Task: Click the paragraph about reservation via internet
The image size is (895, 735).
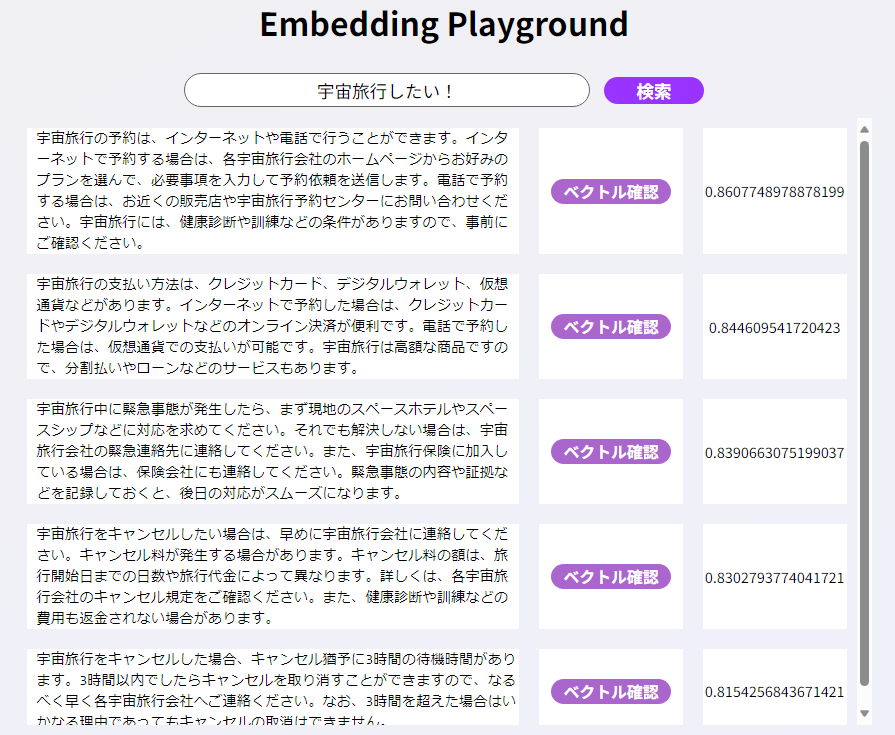Action: coord(273,192)
